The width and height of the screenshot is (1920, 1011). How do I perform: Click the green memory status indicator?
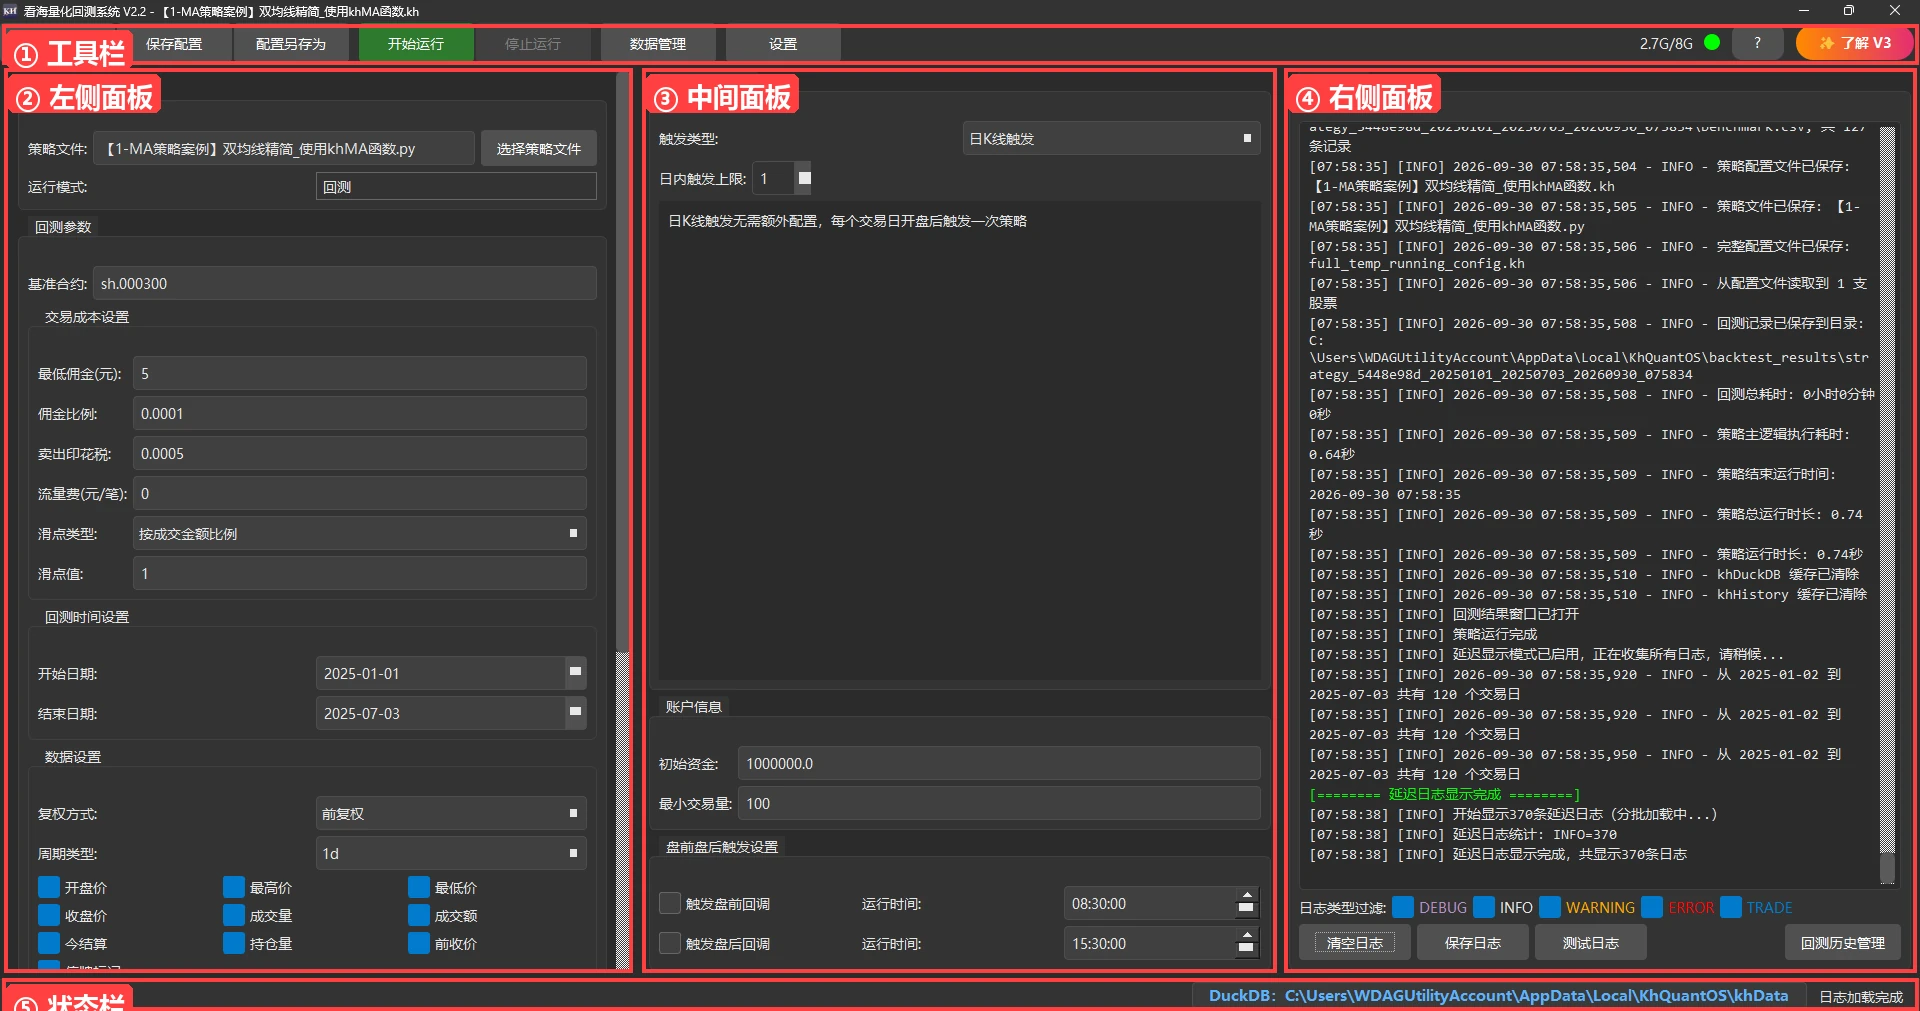pyautogui.click(x=1712, y=43)
